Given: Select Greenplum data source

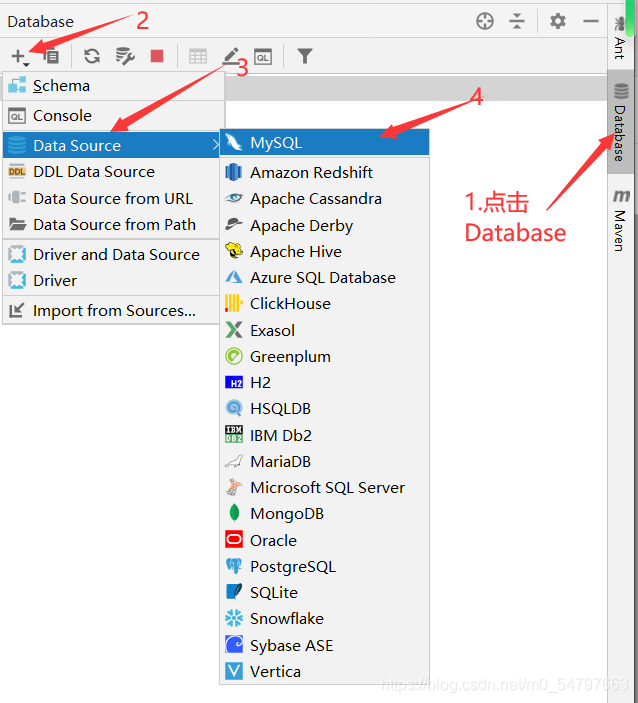Looking at the screenshot, I should (x=325, y=356).
